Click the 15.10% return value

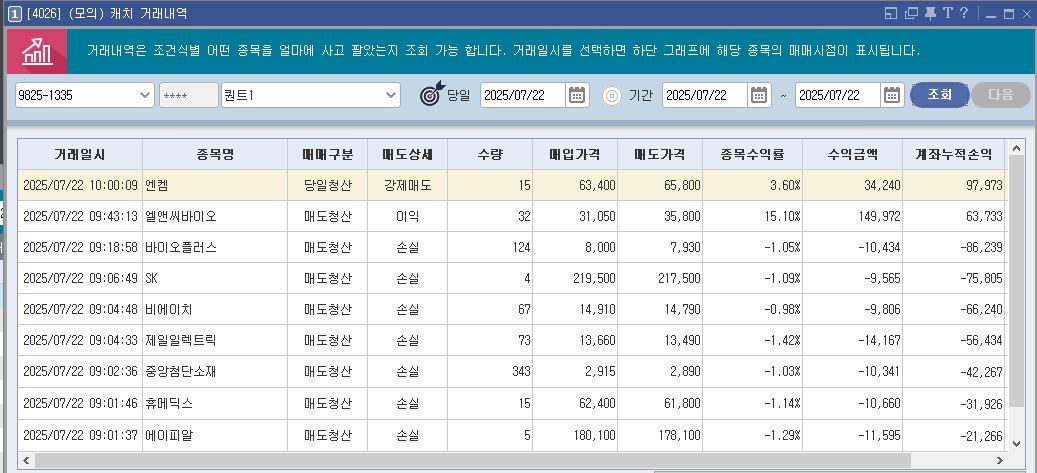(x=753, y=216)
